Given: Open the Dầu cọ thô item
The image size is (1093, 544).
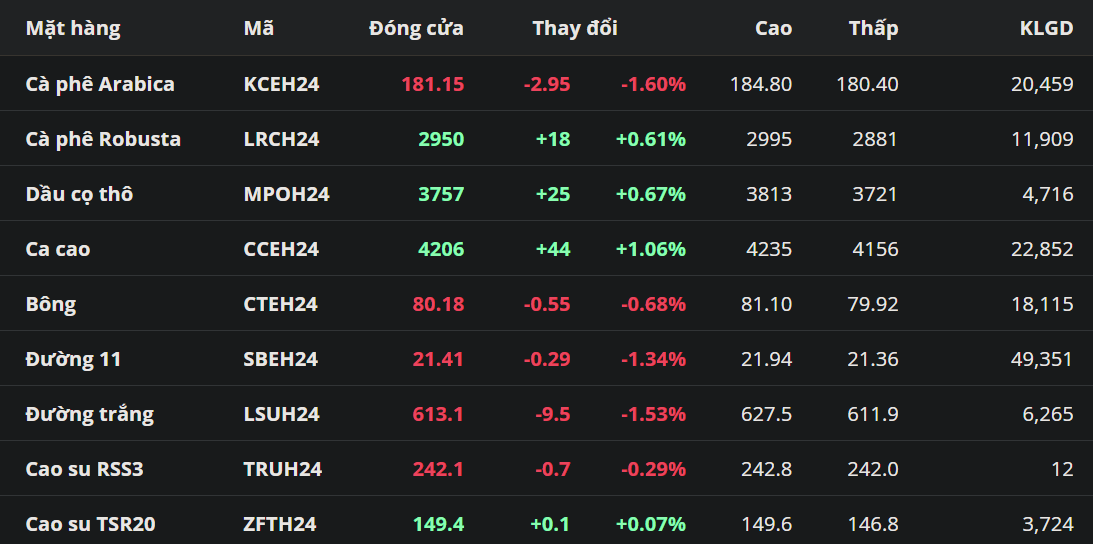Looking at the screenshot, I should tap(79, 194).
